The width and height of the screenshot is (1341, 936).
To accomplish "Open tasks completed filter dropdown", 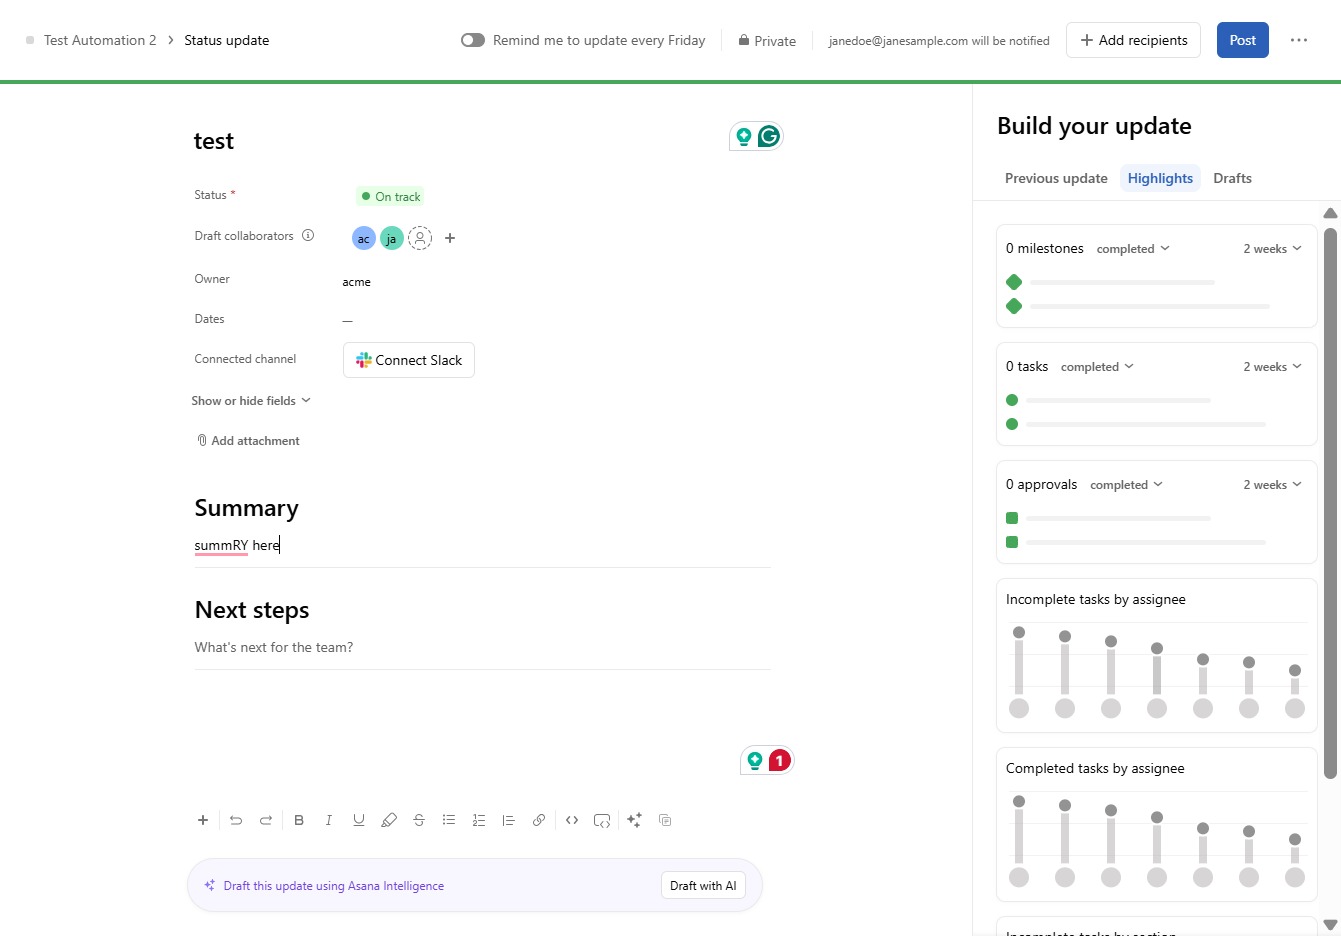I will point(1097,367).
